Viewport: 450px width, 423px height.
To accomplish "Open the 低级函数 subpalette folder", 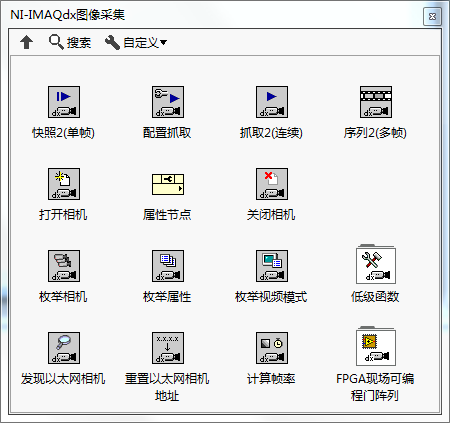I will [376, 265].
